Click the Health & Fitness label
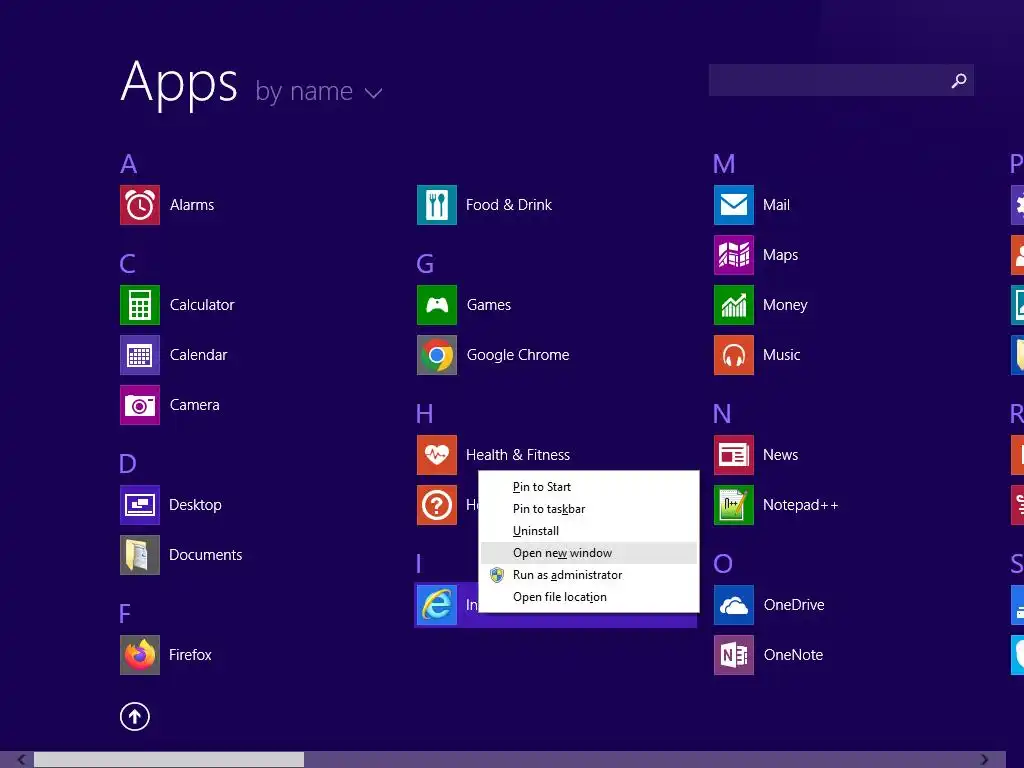The height and width of the screenshot is (768, 1024). coord(518,455)
